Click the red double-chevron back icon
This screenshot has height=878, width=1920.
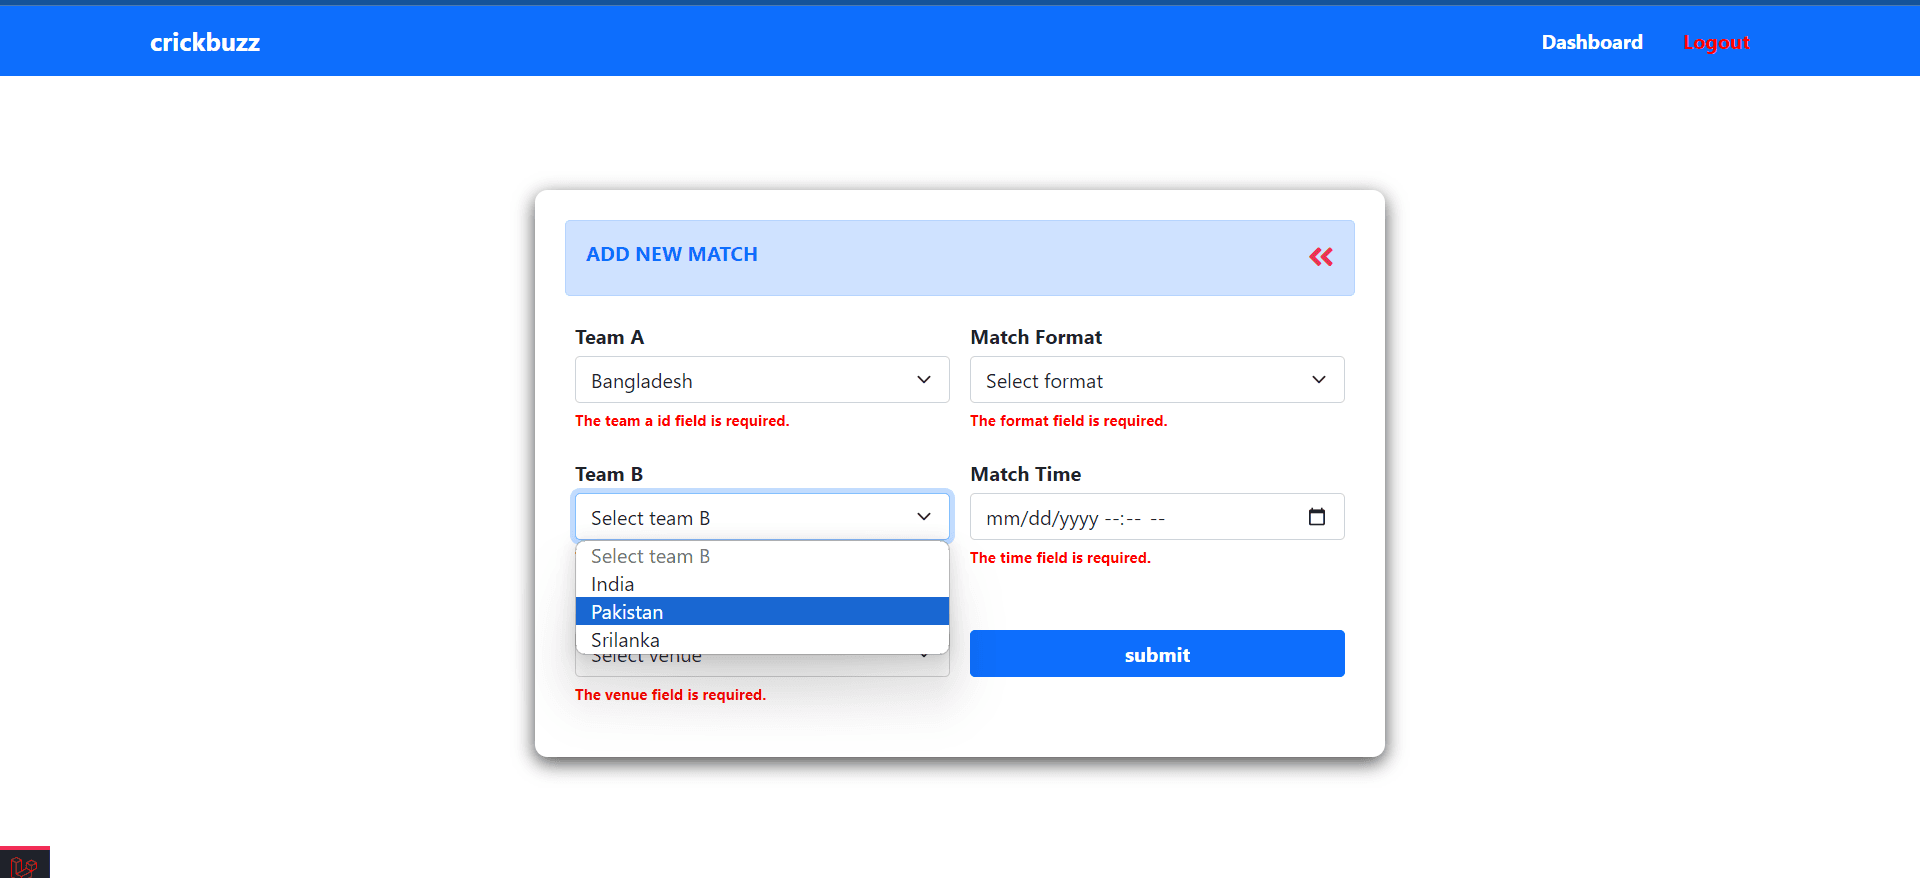click(x=1320, y=257)
